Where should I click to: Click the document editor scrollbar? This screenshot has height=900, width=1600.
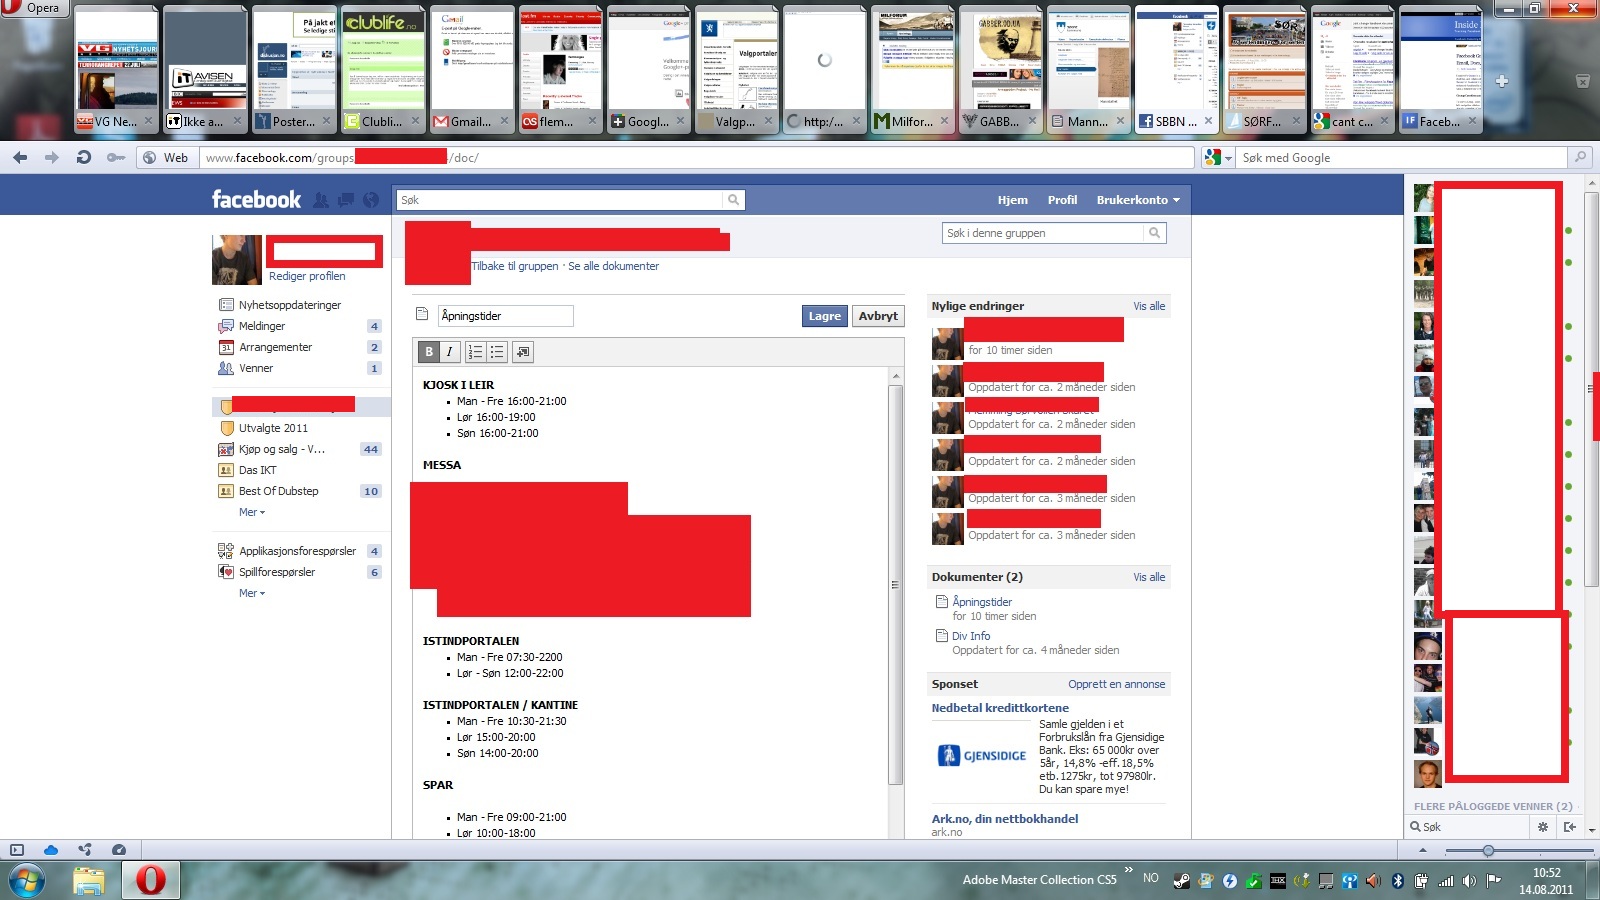coord(896,585)
